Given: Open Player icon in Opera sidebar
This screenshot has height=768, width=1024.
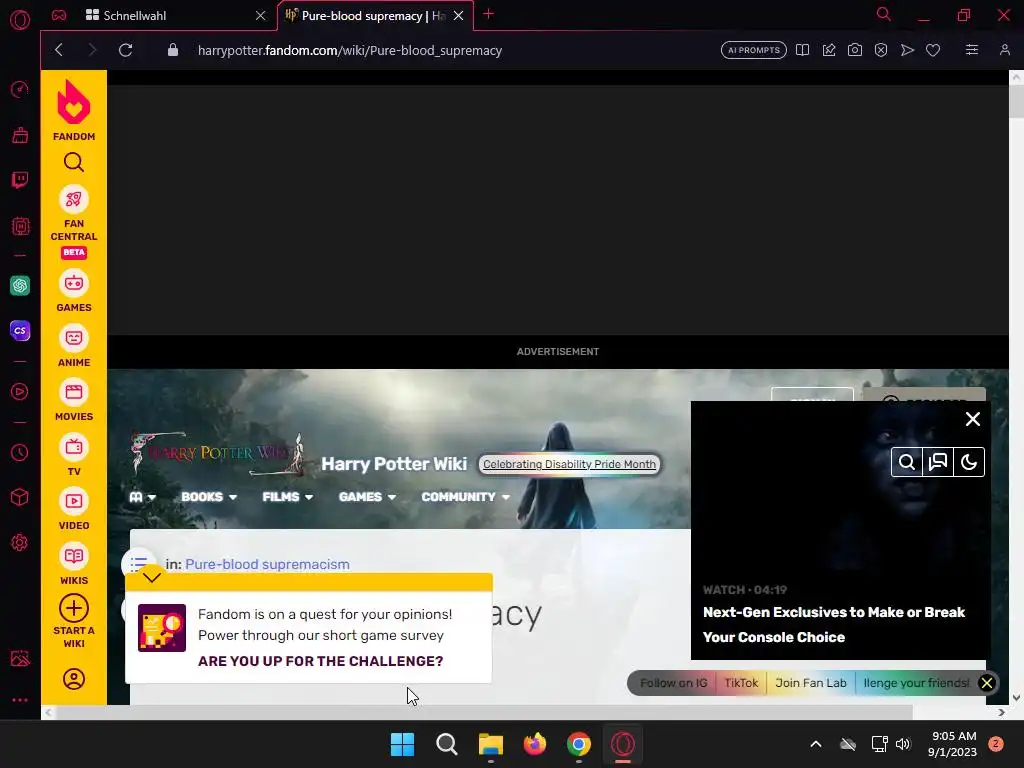Looking at the screenshot, I should point(20,392).
